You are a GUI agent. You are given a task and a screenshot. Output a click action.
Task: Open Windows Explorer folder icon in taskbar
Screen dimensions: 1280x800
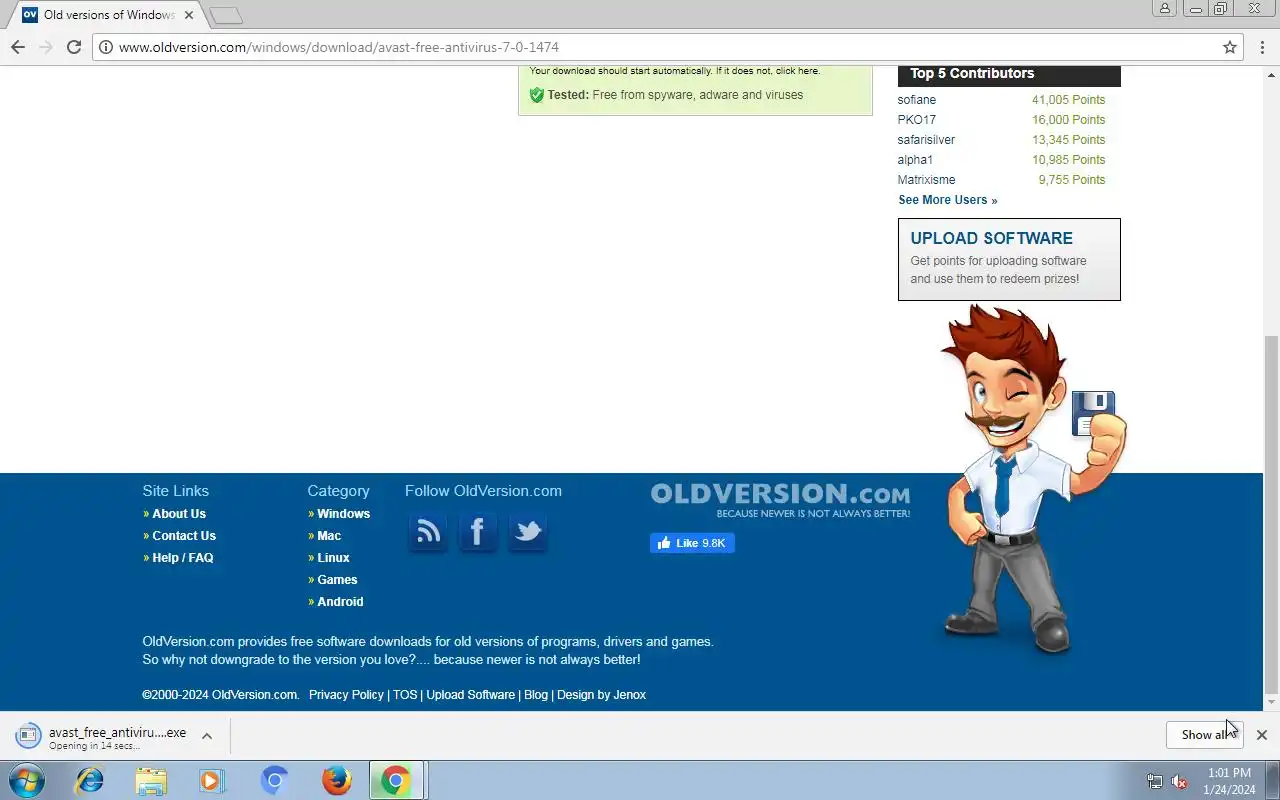[151, 780]
